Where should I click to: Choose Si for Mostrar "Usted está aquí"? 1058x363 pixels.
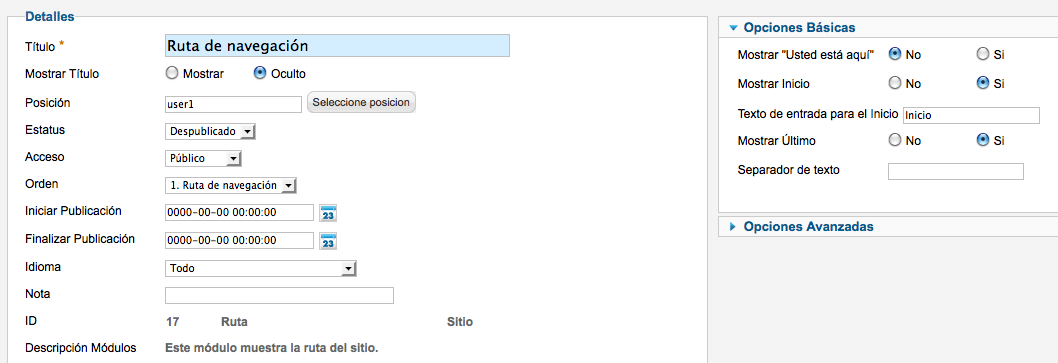tap(983, 54)
